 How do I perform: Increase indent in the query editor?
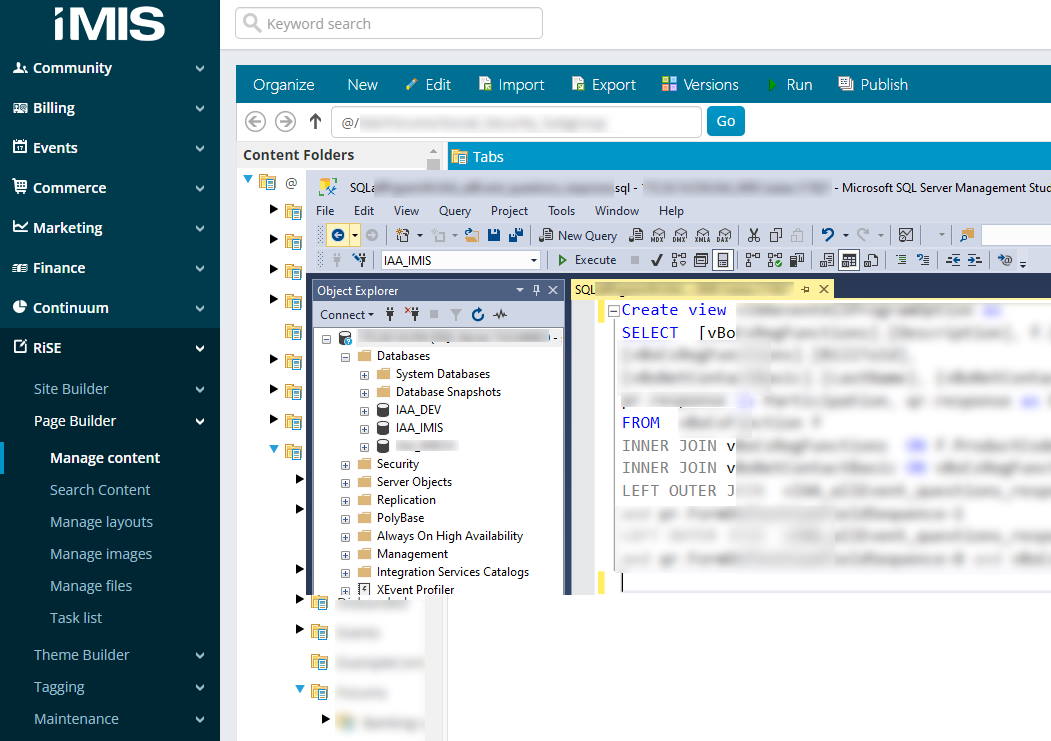pyautogui.click(x=975, y=260)
